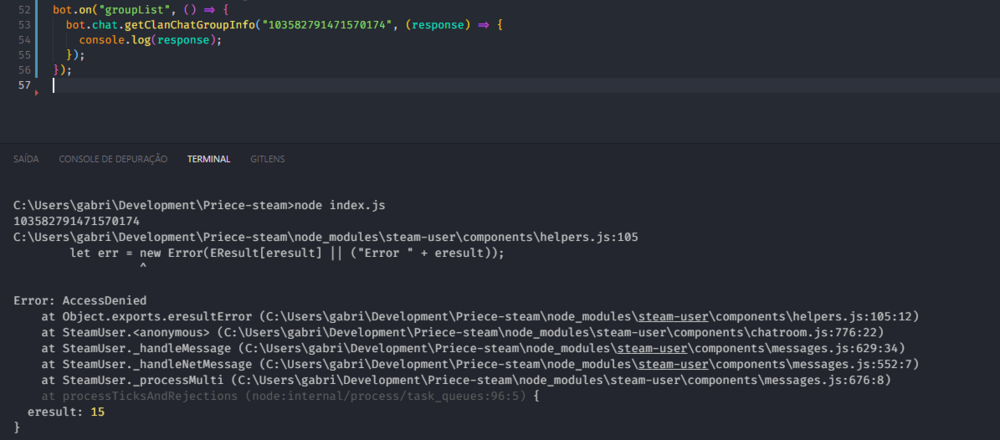
Task: Click line number 54 in the gutter
Action: (25, 39)
